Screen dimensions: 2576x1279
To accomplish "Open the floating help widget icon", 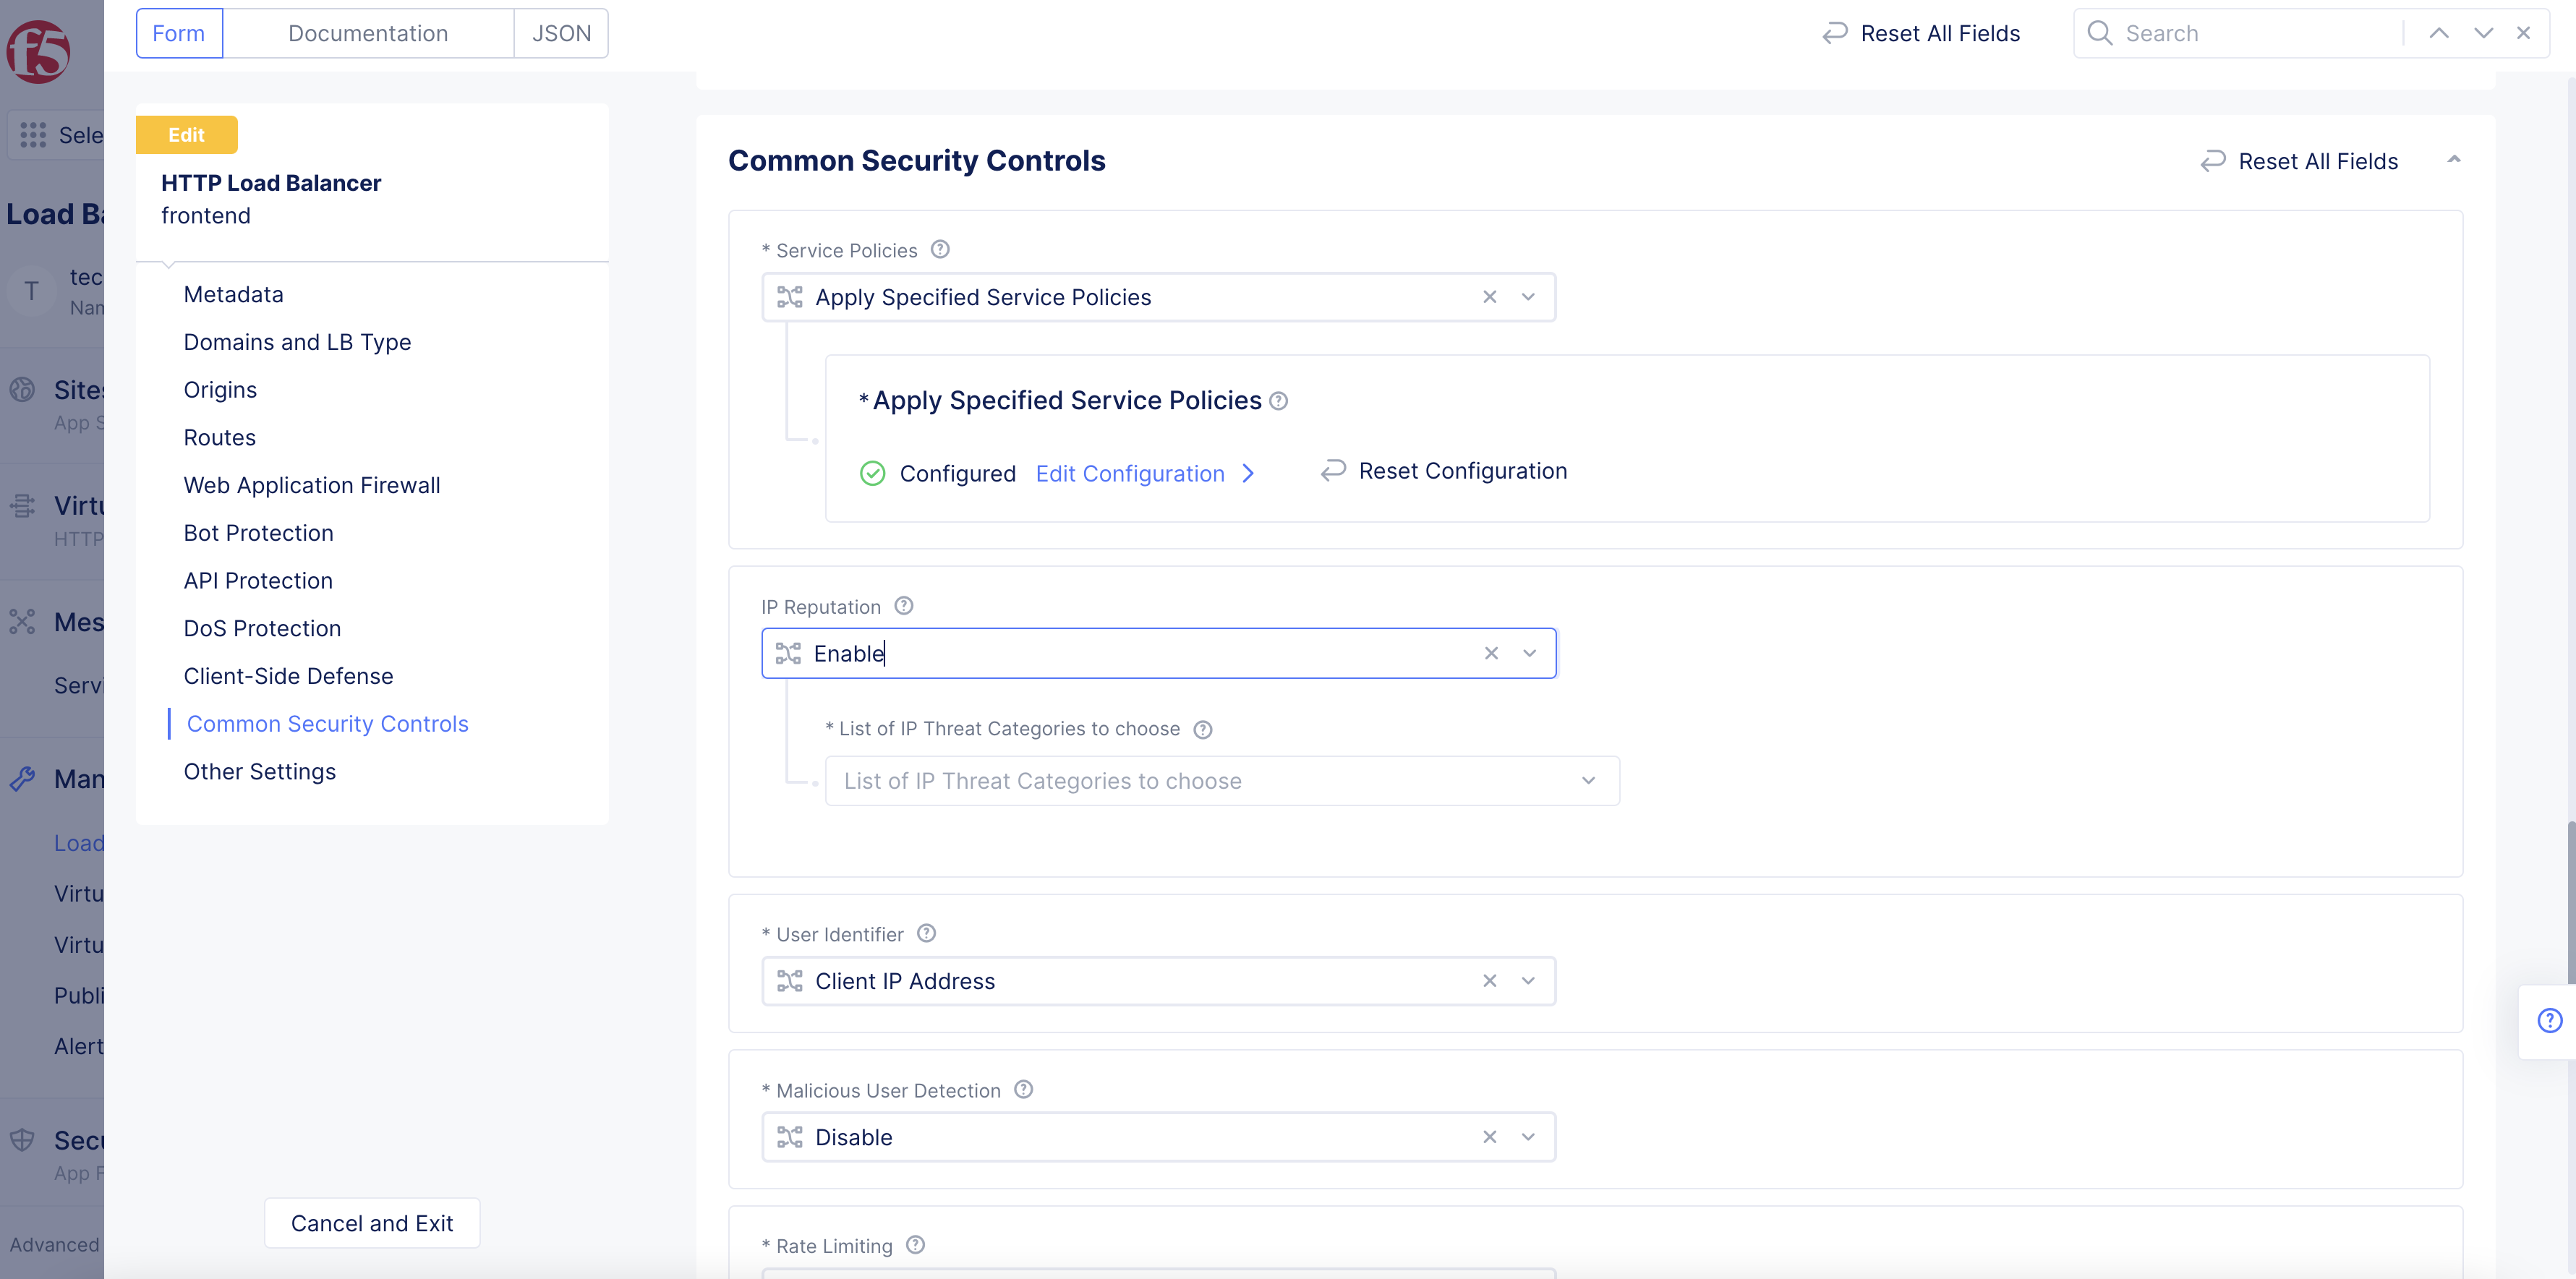I will pos(2549,1020).
